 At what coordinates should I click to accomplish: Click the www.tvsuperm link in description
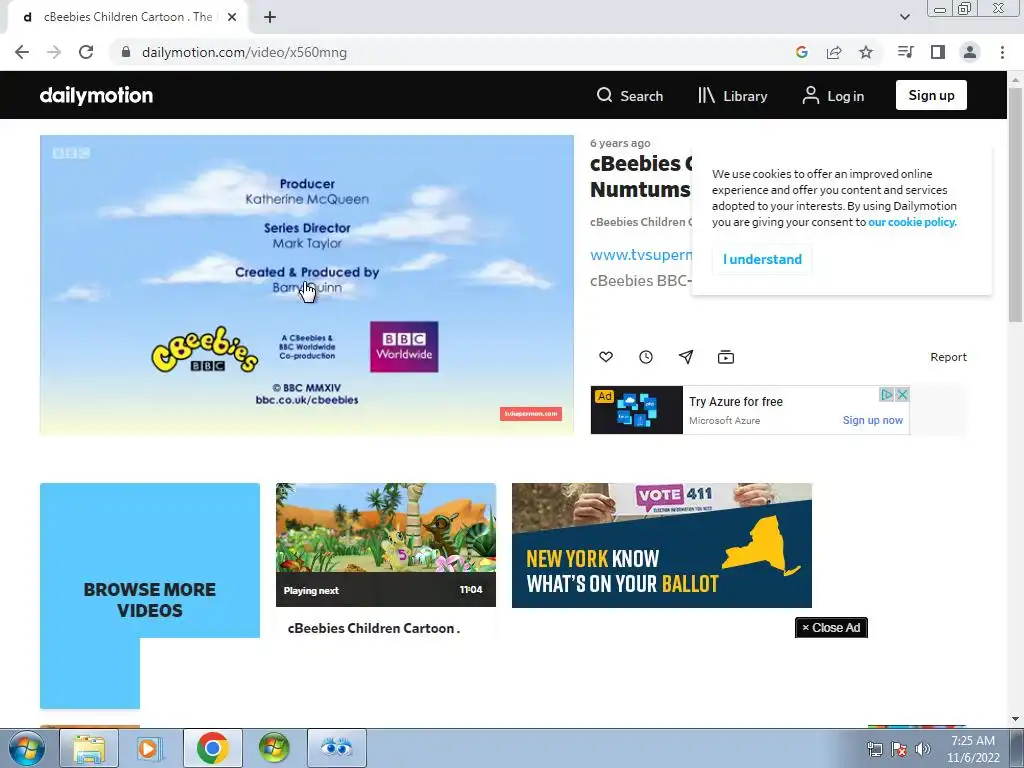[641, 255]
